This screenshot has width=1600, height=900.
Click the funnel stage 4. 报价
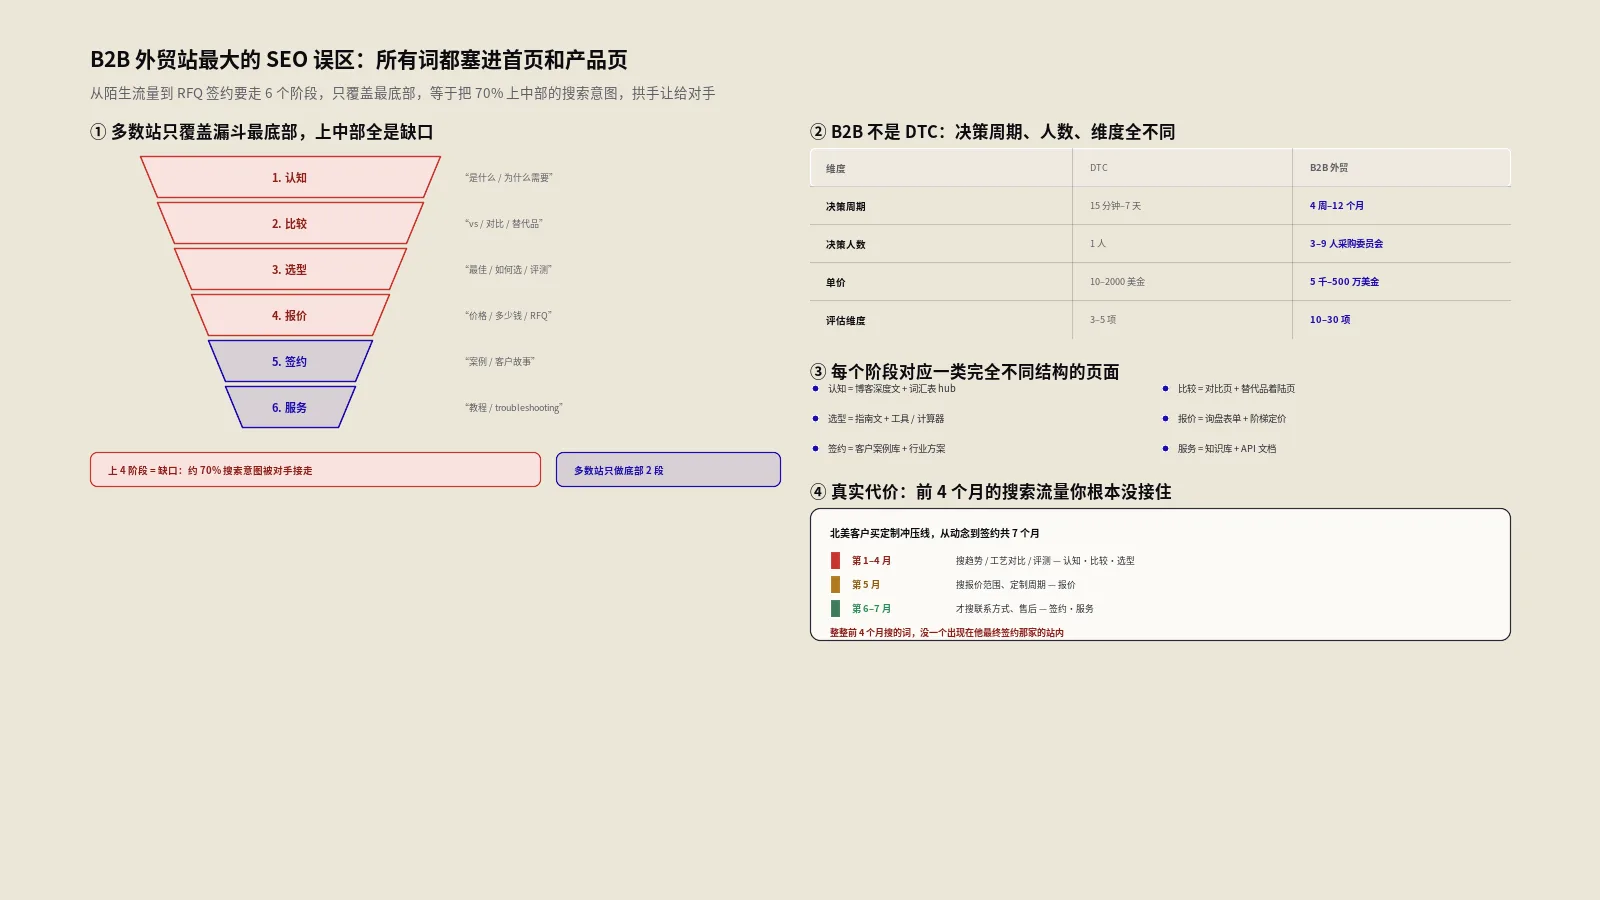290,315
